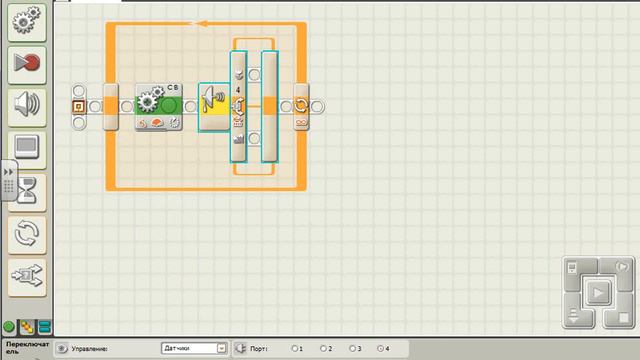Open the Common palette green circle tab
This screenshot has width=640, height=360.
click(9, 327)
